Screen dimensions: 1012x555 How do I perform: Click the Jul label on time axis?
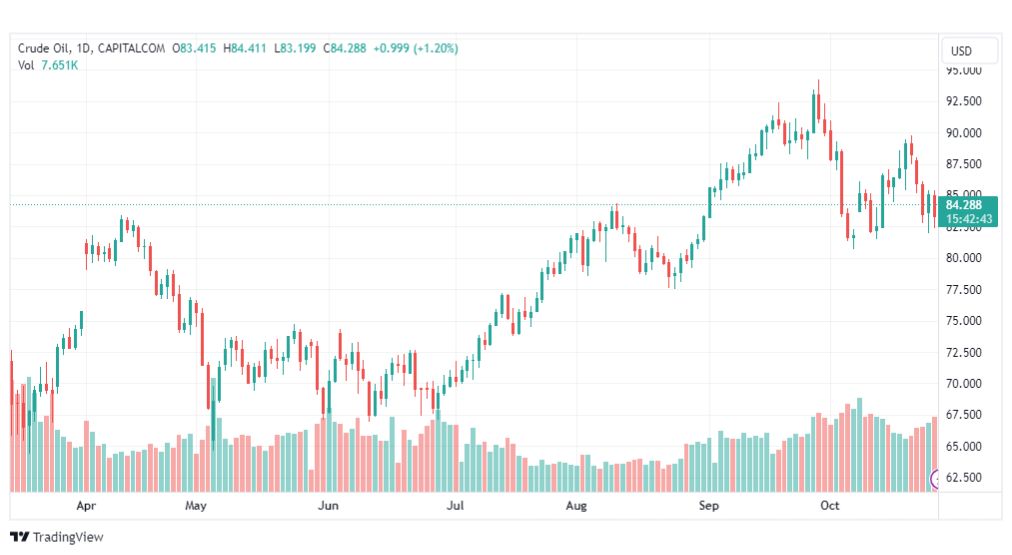click(x=455, y=506)
